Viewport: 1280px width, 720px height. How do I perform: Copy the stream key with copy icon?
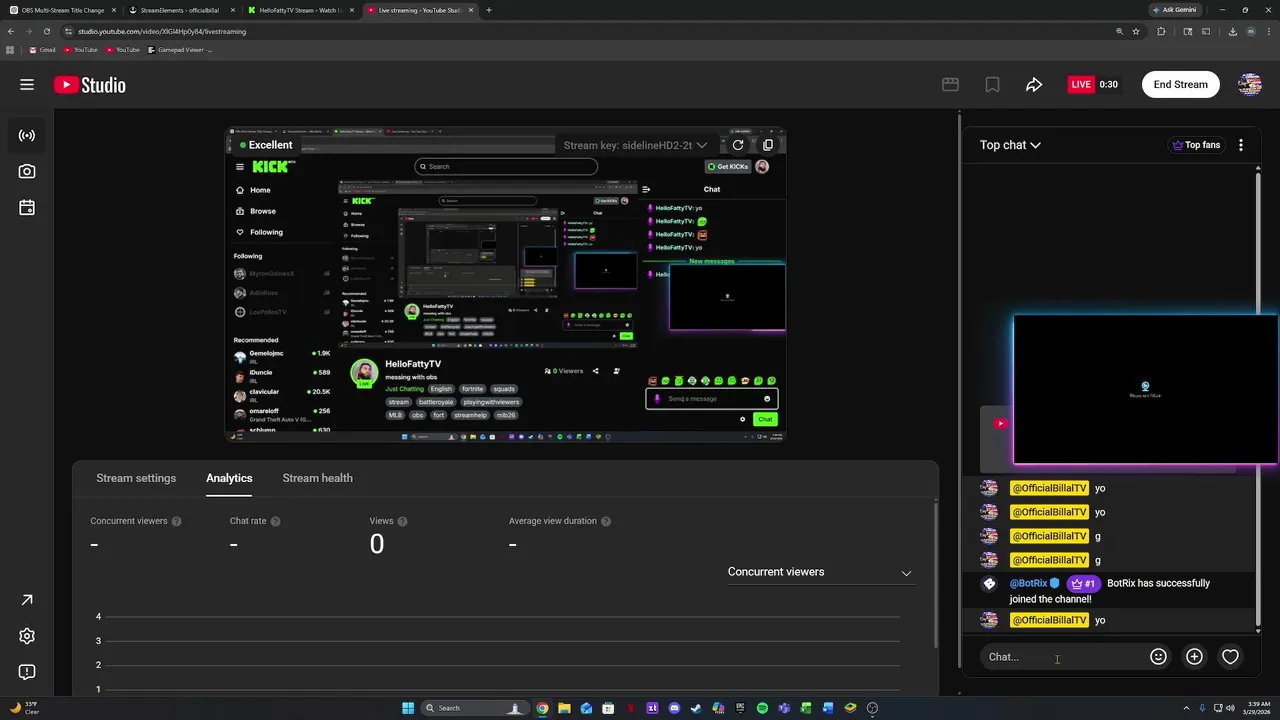coord(768,145)
